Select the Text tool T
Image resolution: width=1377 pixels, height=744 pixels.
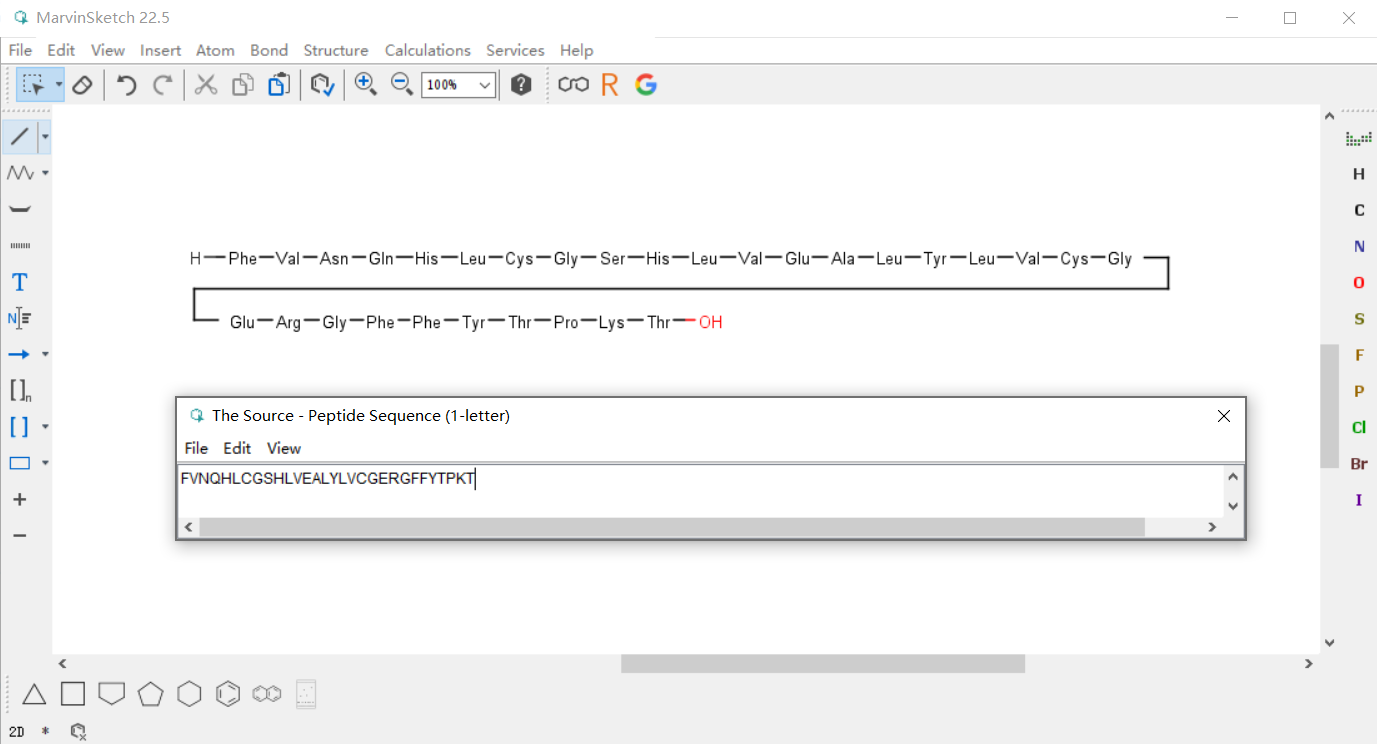19,282
